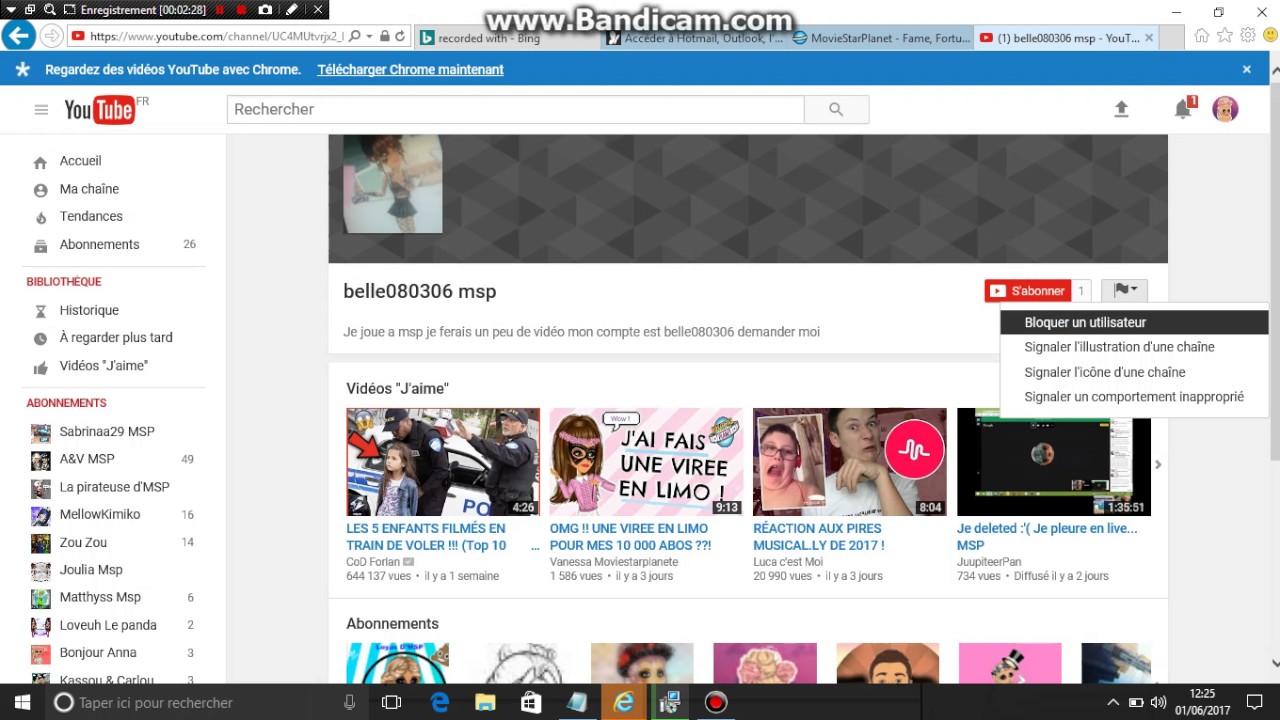
Task: Click the S'abonner subscribe button
Action: (x=1028, y=291)
